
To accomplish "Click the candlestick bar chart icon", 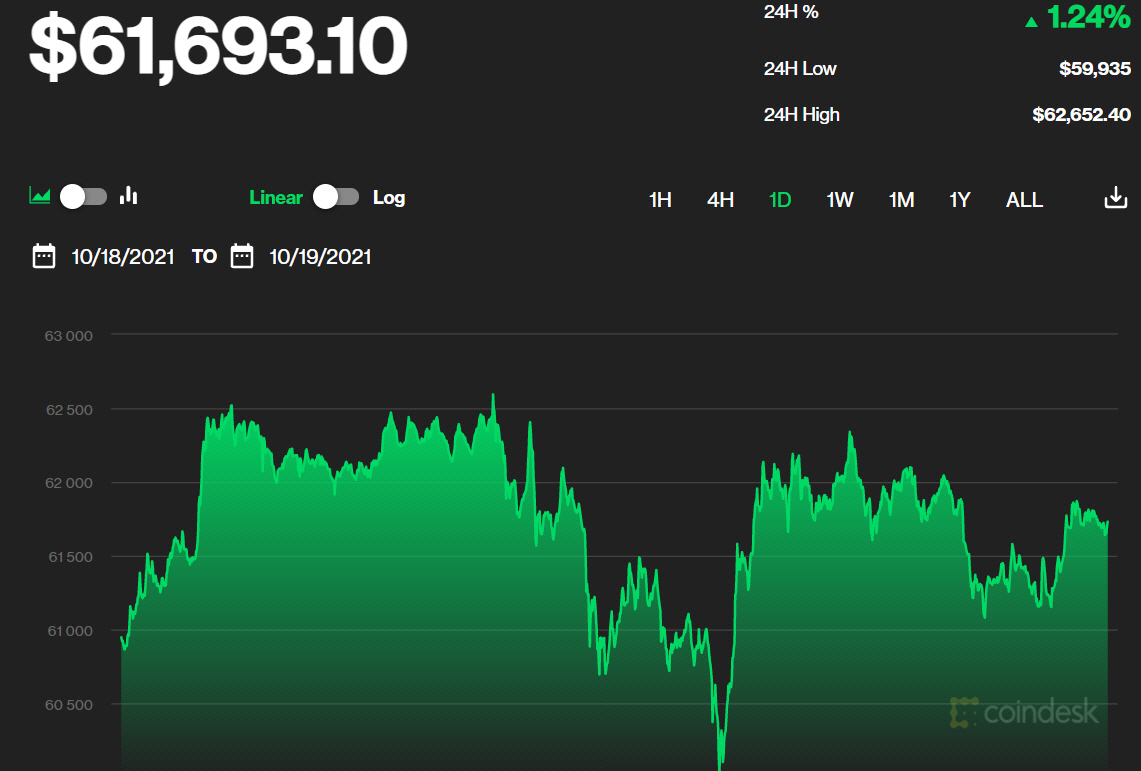I will pos(128,196).
